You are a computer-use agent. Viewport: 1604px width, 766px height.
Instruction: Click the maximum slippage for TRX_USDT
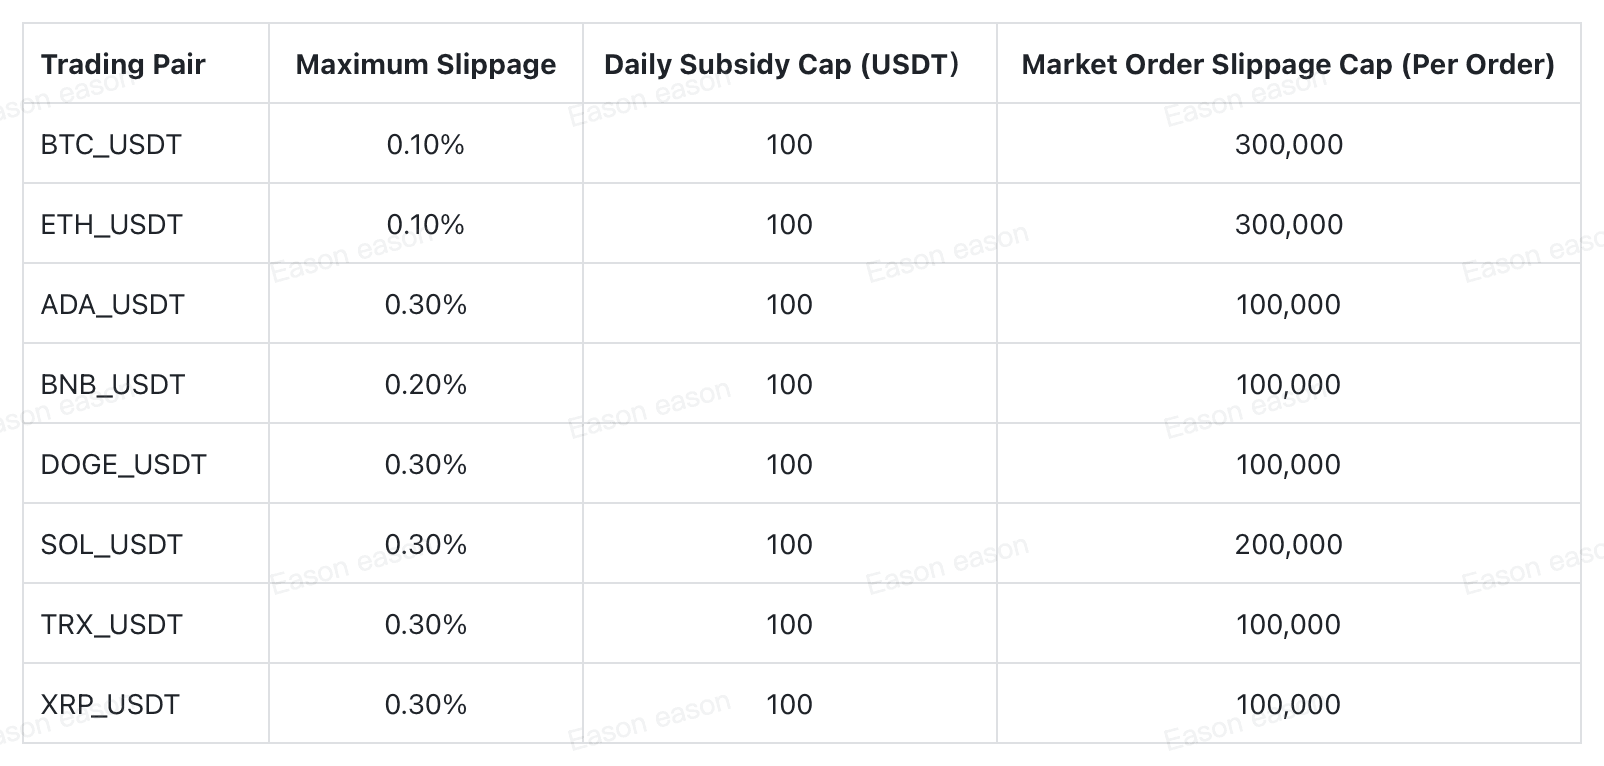[x=426, y=624]
